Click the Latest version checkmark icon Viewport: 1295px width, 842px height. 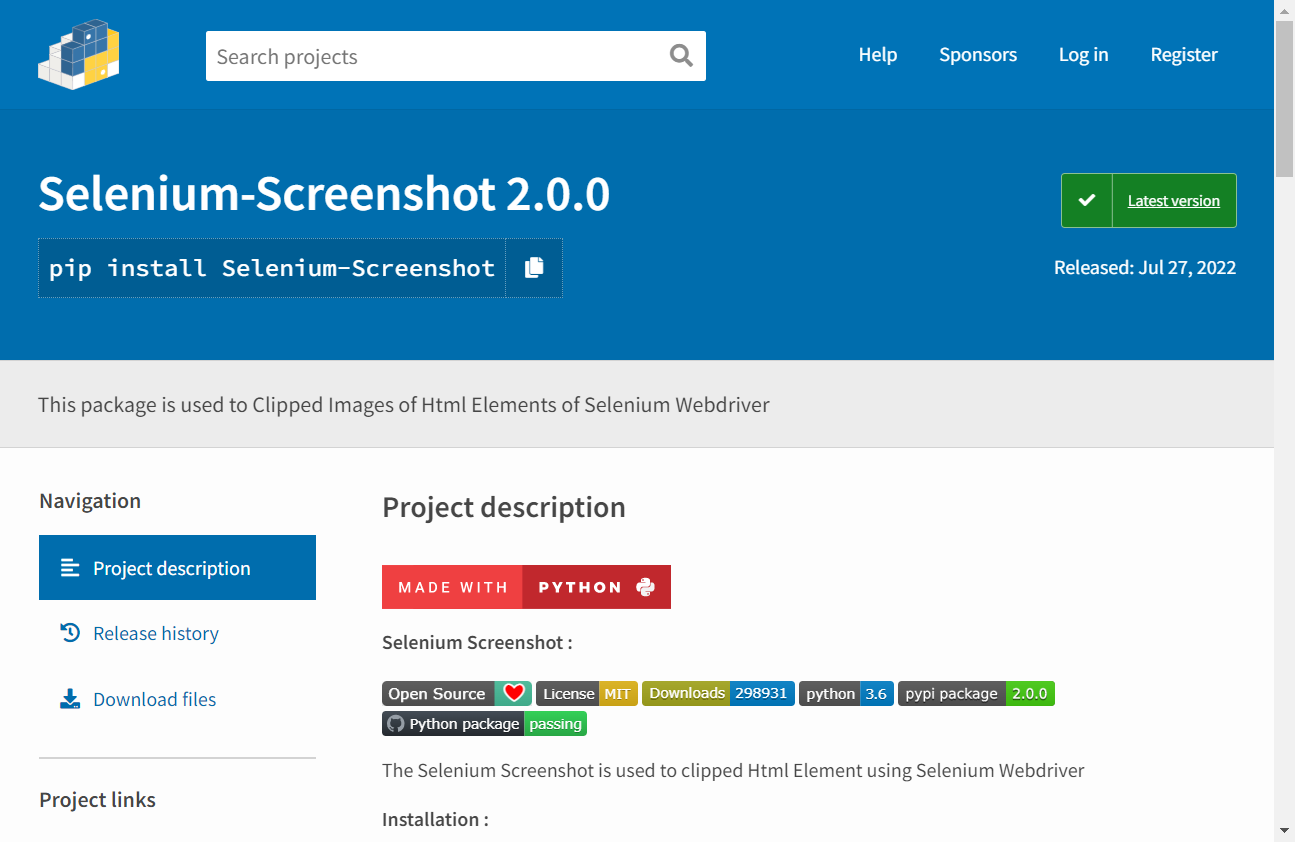(1087, 201)
